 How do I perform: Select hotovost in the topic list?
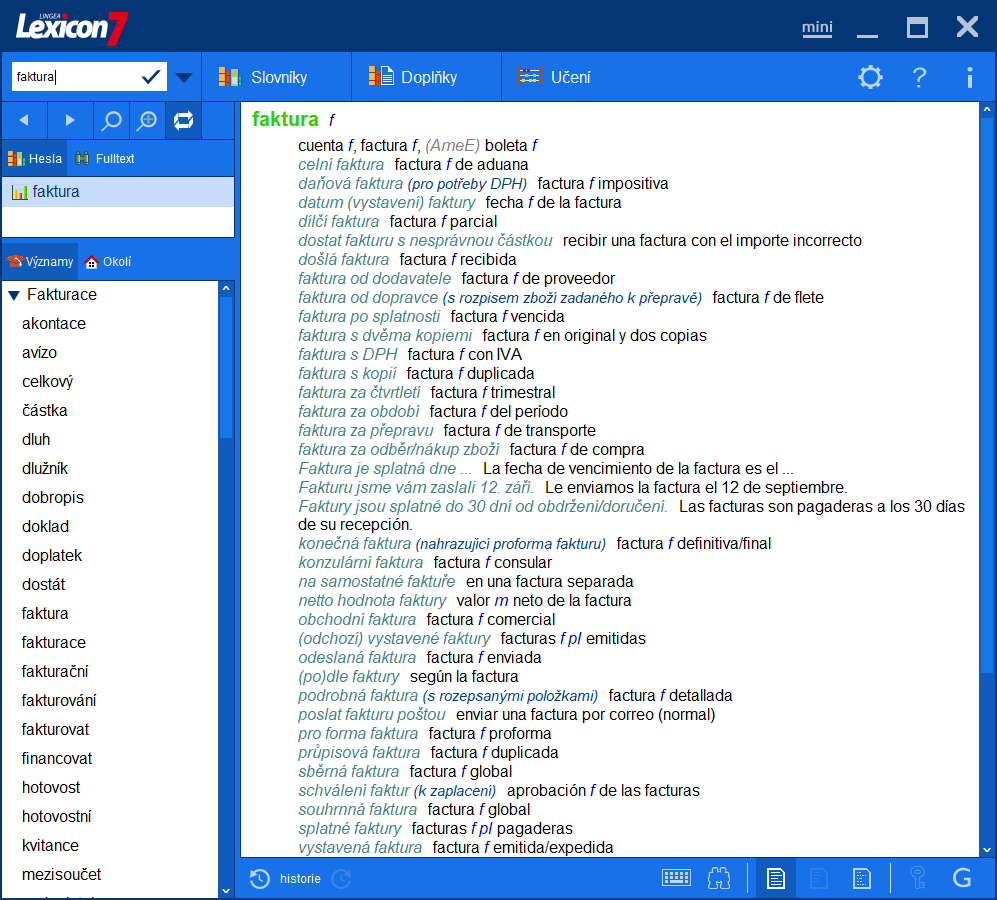(x=52, y=787)
